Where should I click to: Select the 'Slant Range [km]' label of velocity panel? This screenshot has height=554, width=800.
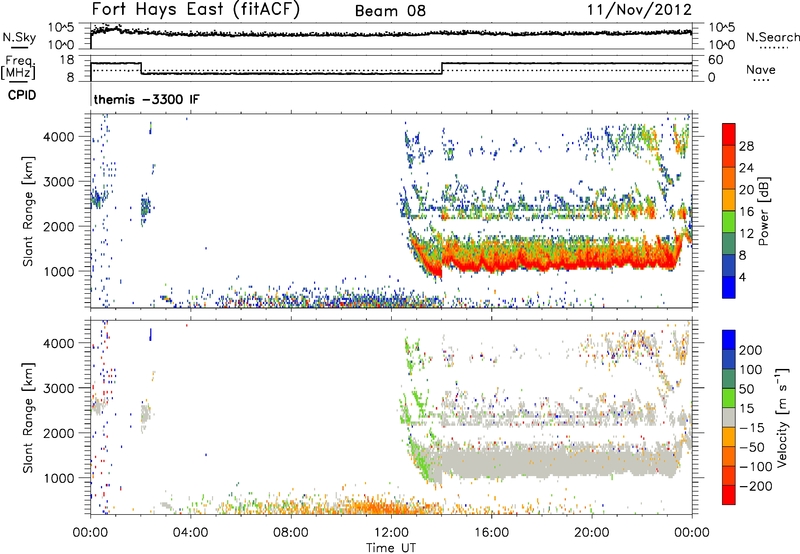[28, 418]
